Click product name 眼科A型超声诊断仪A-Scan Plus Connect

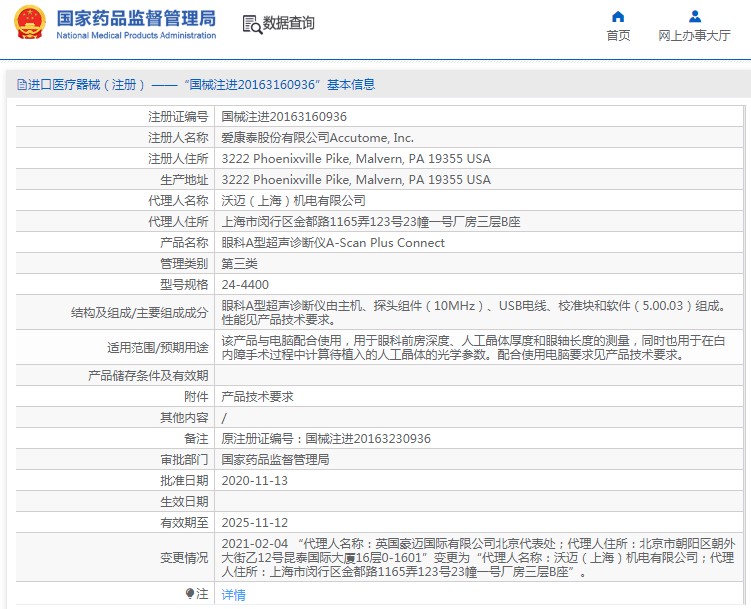click(x=333, y=243)
